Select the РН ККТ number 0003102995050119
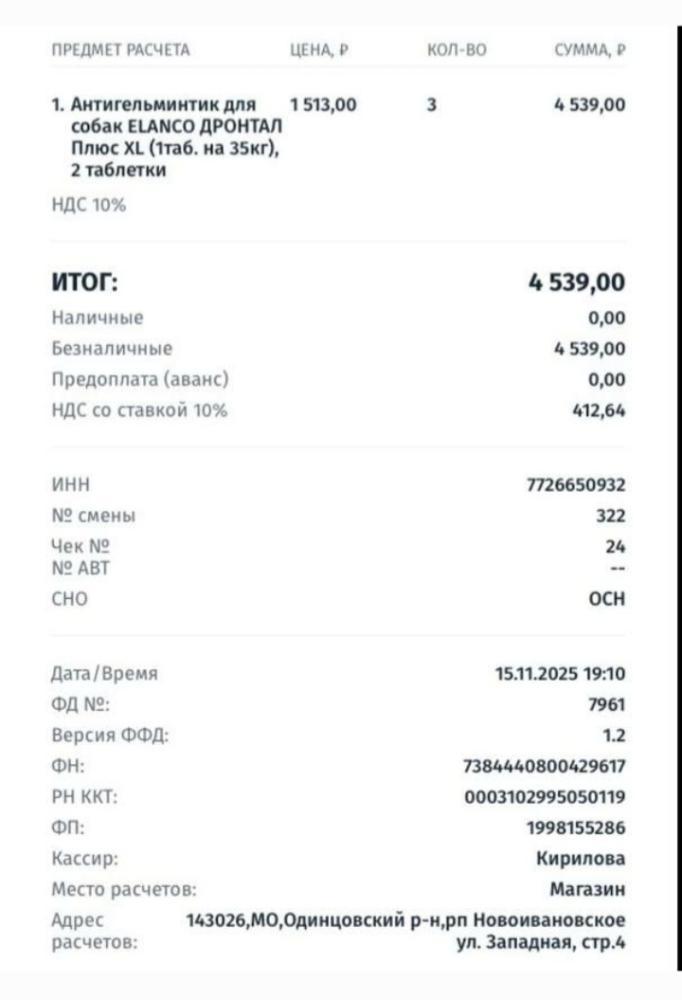Viewport: 682px width, 1000px height. tap(544, 797)
